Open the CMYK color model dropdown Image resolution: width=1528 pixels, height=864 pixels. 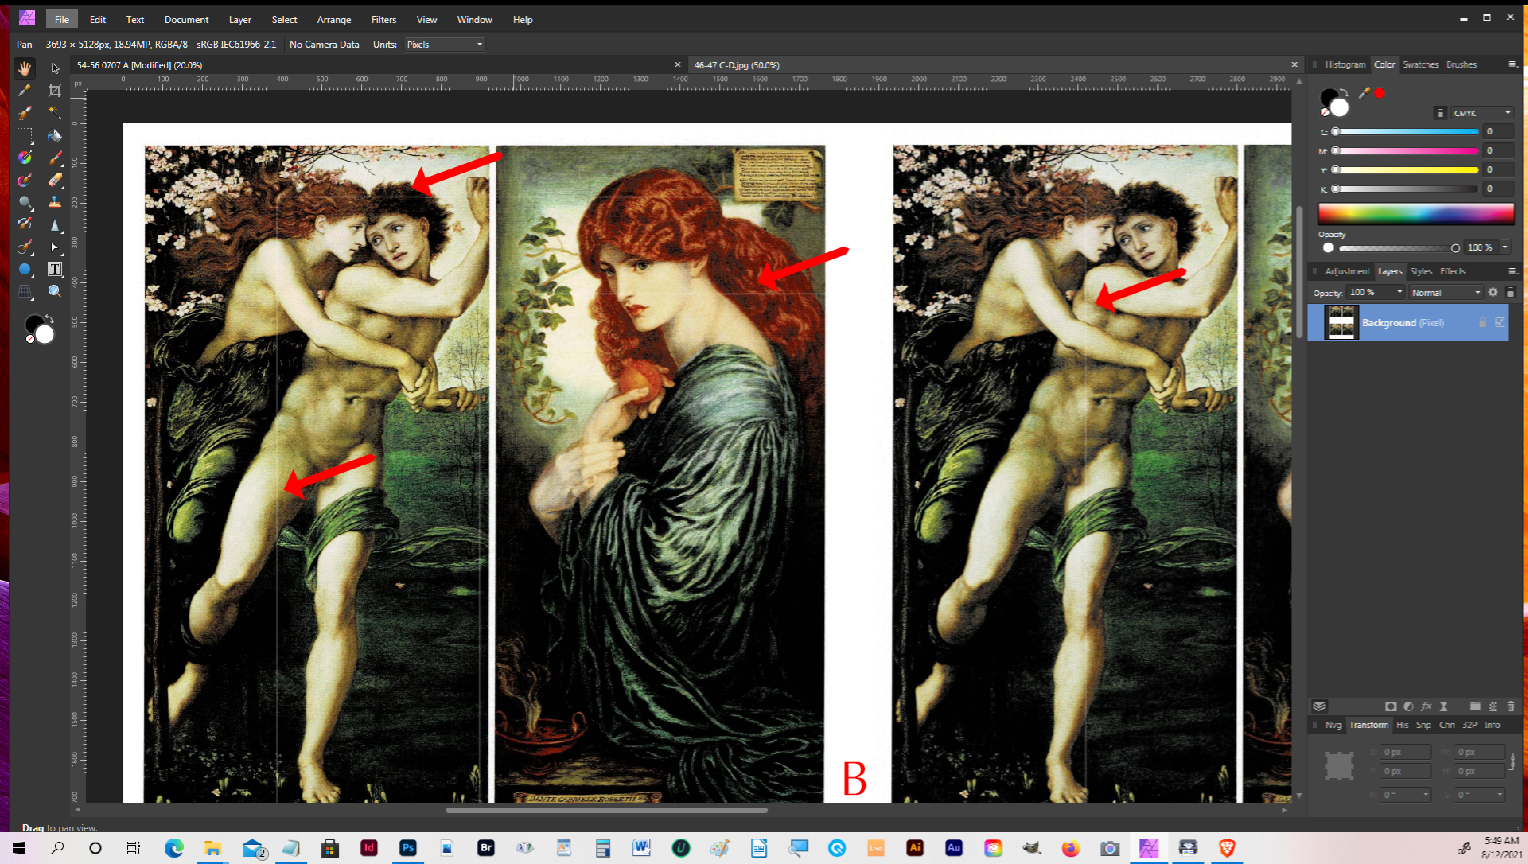pyautogui.click(x=1482, y=113)
